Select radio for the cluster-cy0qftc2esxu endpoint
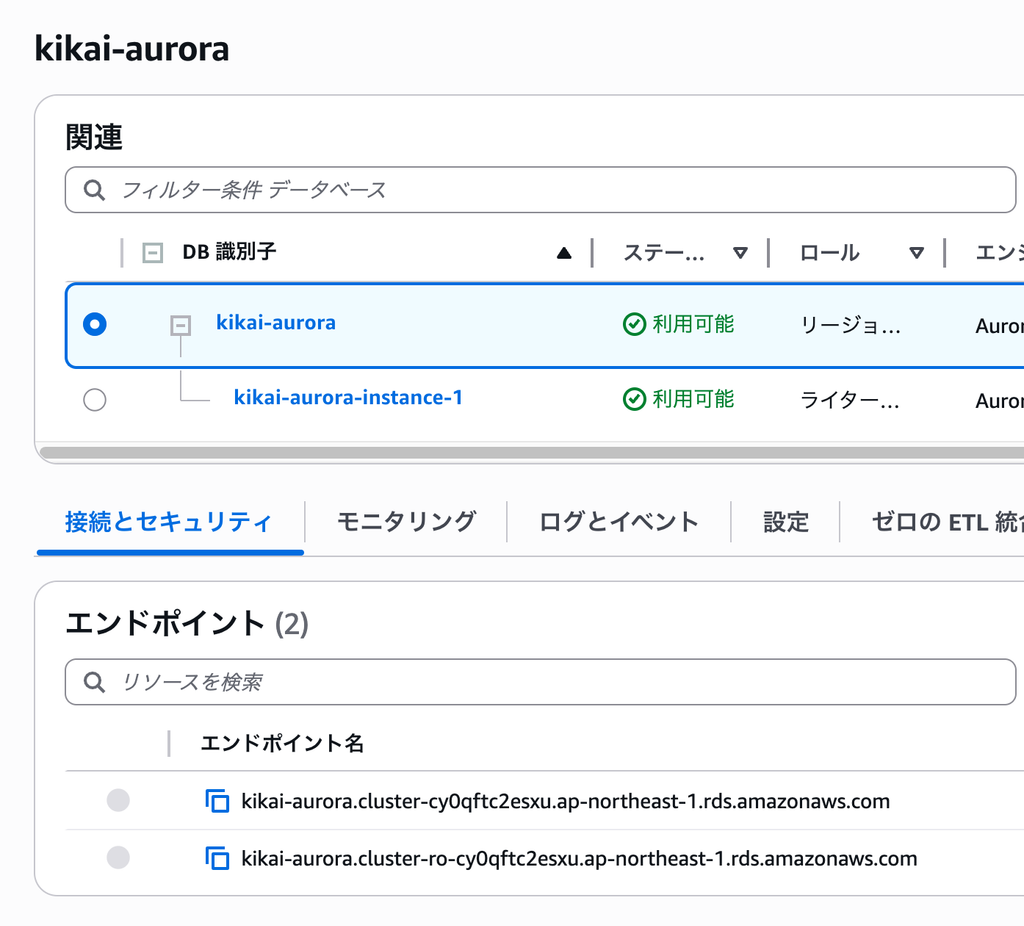Viewport: 1024px width, 926px height. tap(118, 800)
